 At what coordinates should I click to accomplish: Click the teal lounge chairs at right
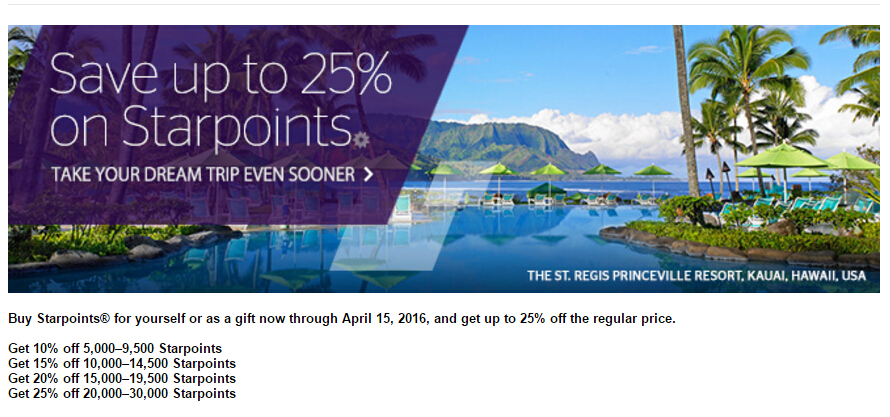[x=800, y=203]
